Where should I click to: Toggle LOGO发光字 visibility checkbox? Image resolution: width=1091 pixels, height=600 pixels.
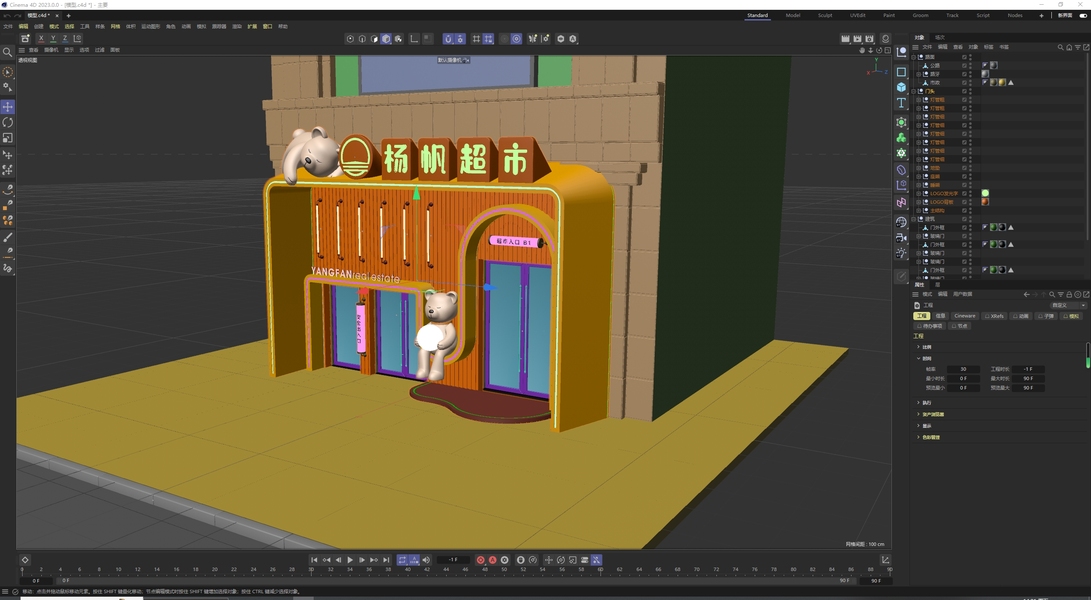click(964, 194)
